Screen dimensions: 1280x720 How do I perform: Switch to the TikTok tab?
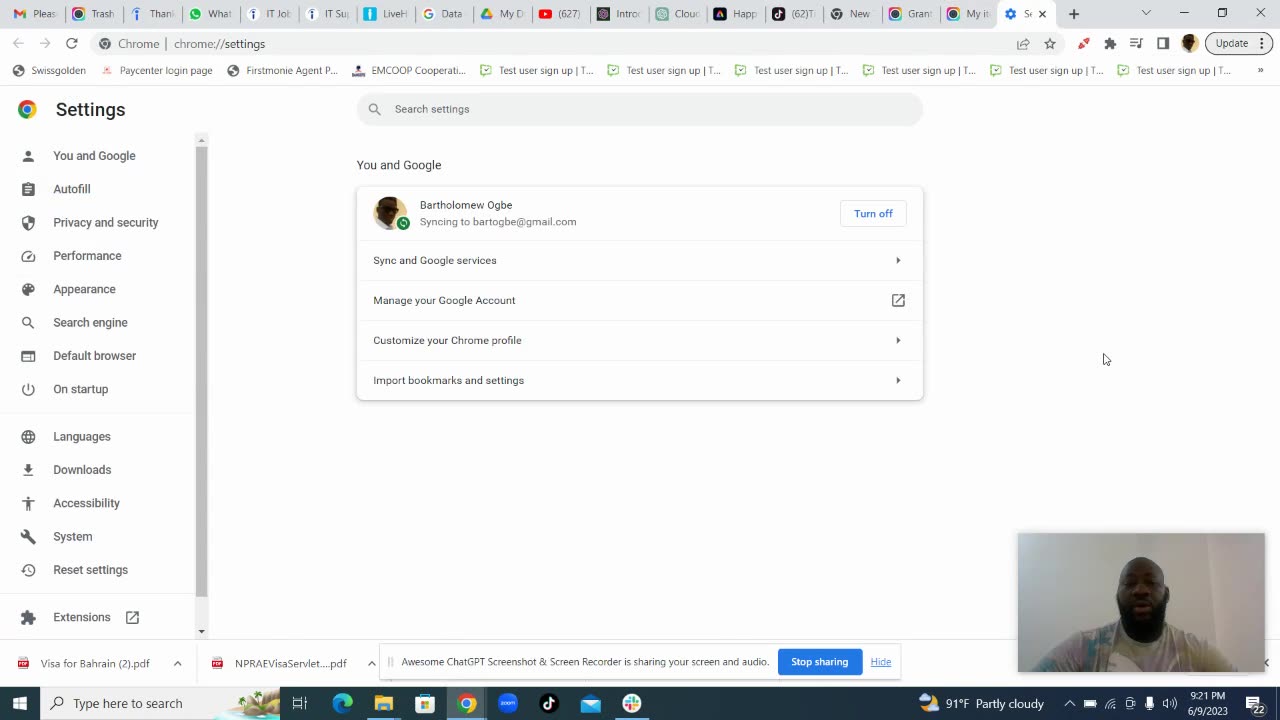coord(793,14)
